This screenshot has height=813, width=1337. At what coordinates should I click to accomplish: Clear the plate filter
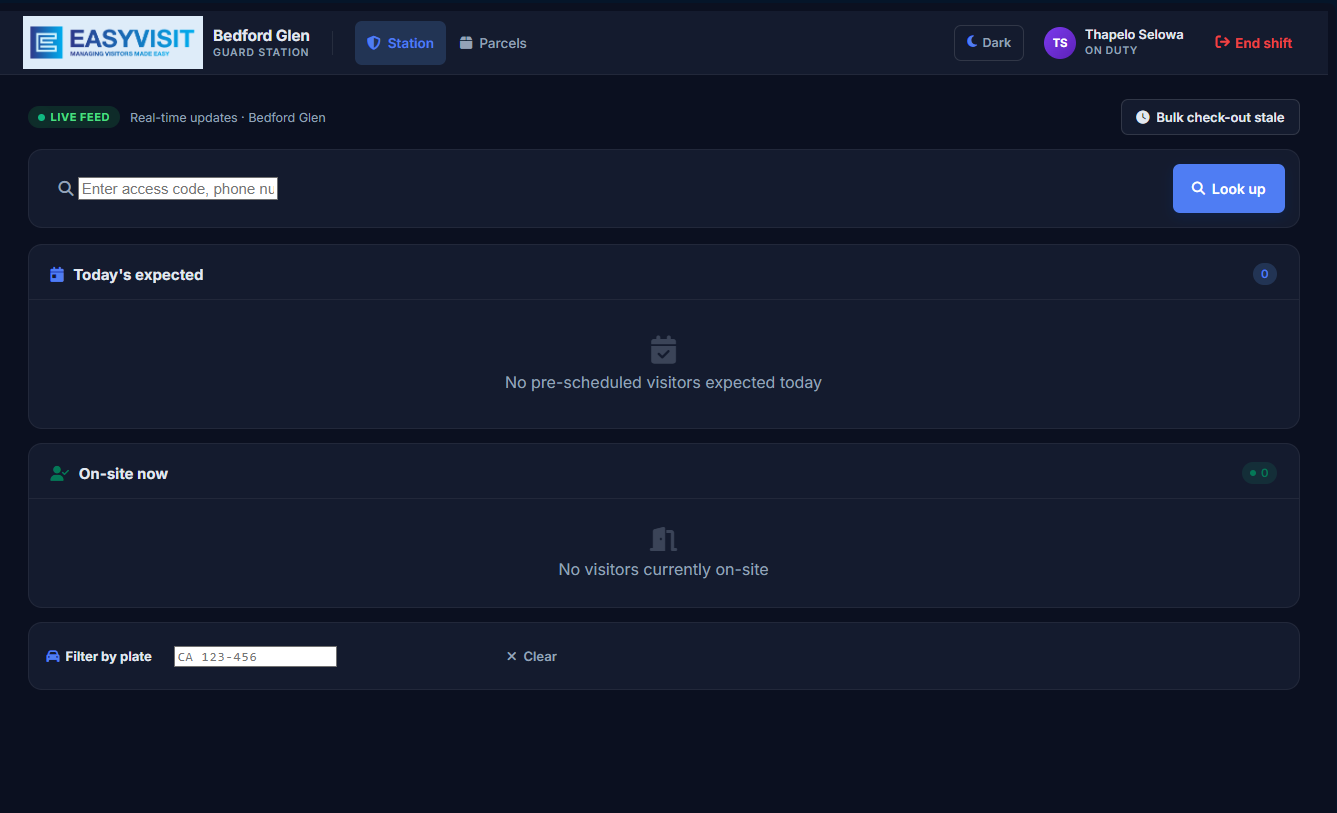coord(531,656)
